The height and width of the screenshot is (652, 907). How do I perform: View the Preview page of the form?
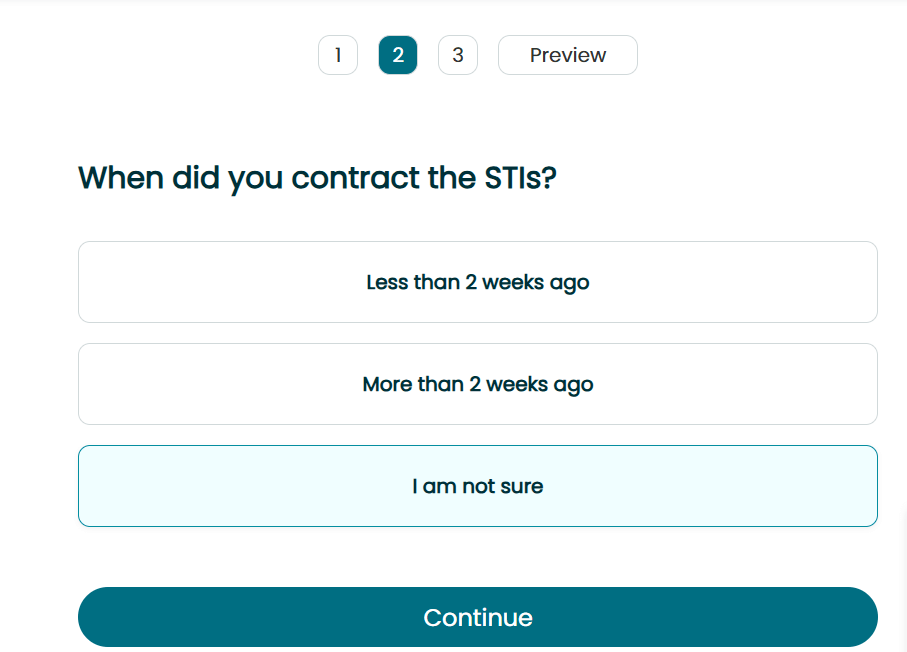click(x=568, y=55)
